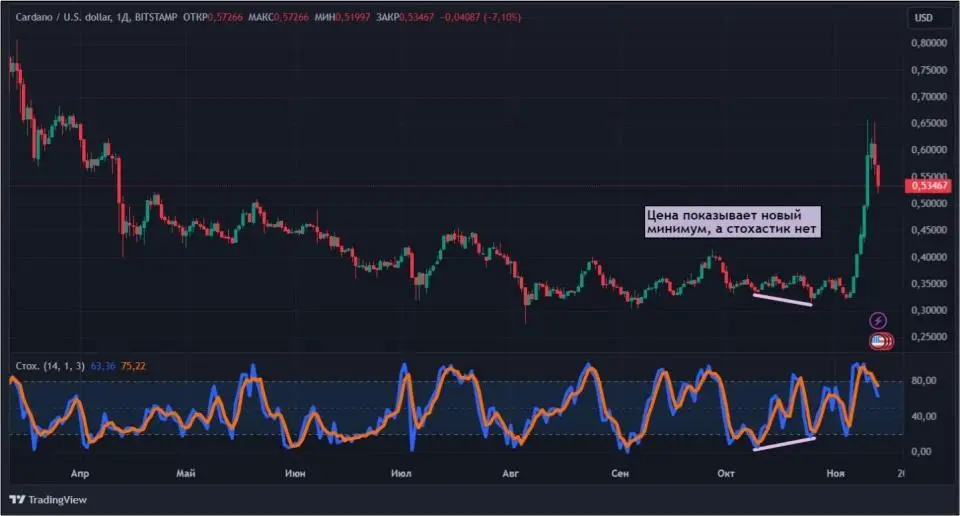960x516 pixels.
Task: Click the US flag economic events icon
Action: pyautogui.click(x=878, y=341)
